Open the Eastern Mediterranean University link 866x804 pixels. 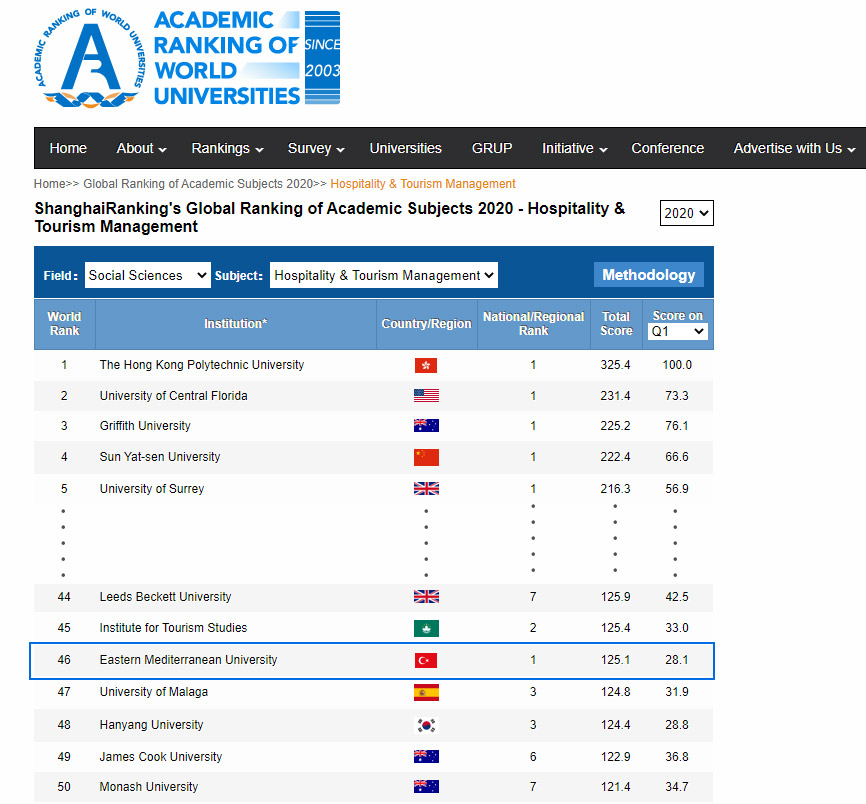[188, 660]
